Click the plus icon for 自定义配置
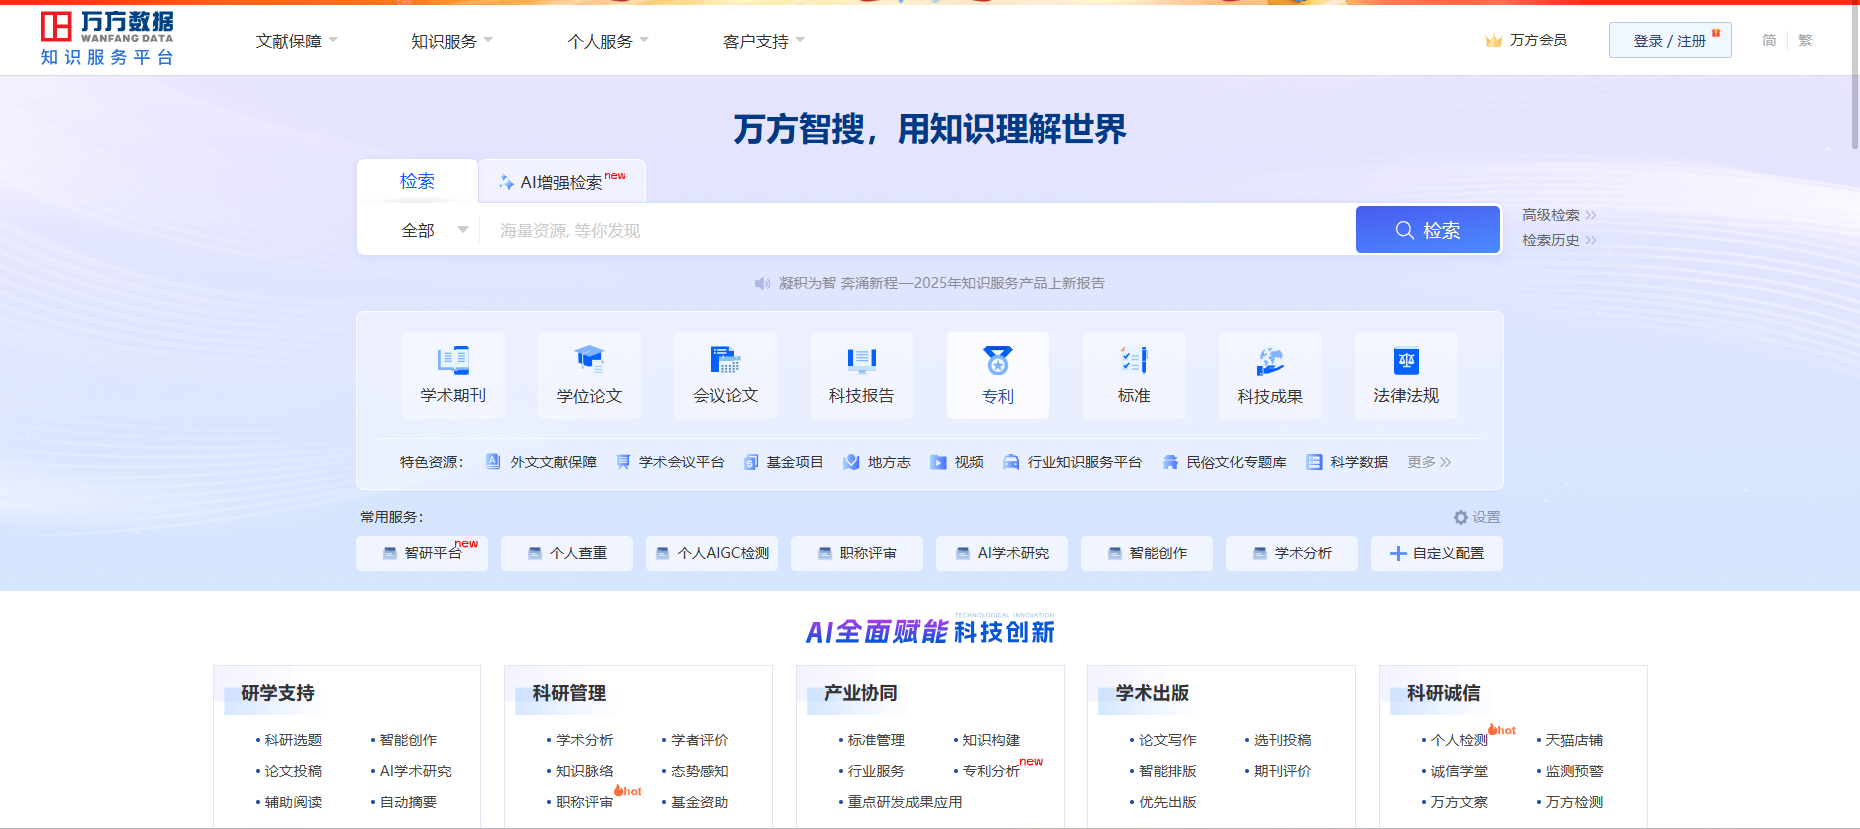The image size is (1860, 829). [1398, 553]
